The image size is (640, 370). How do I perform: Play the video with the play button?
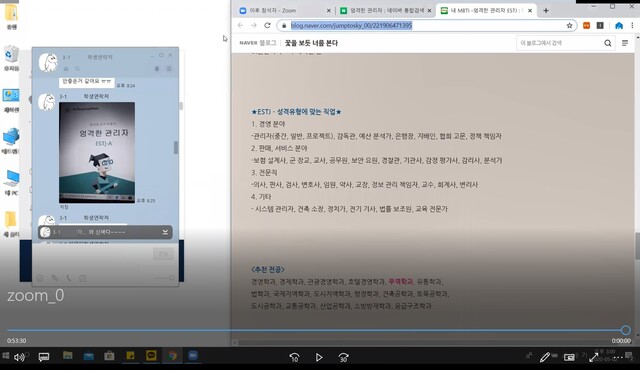coord(319,357)
